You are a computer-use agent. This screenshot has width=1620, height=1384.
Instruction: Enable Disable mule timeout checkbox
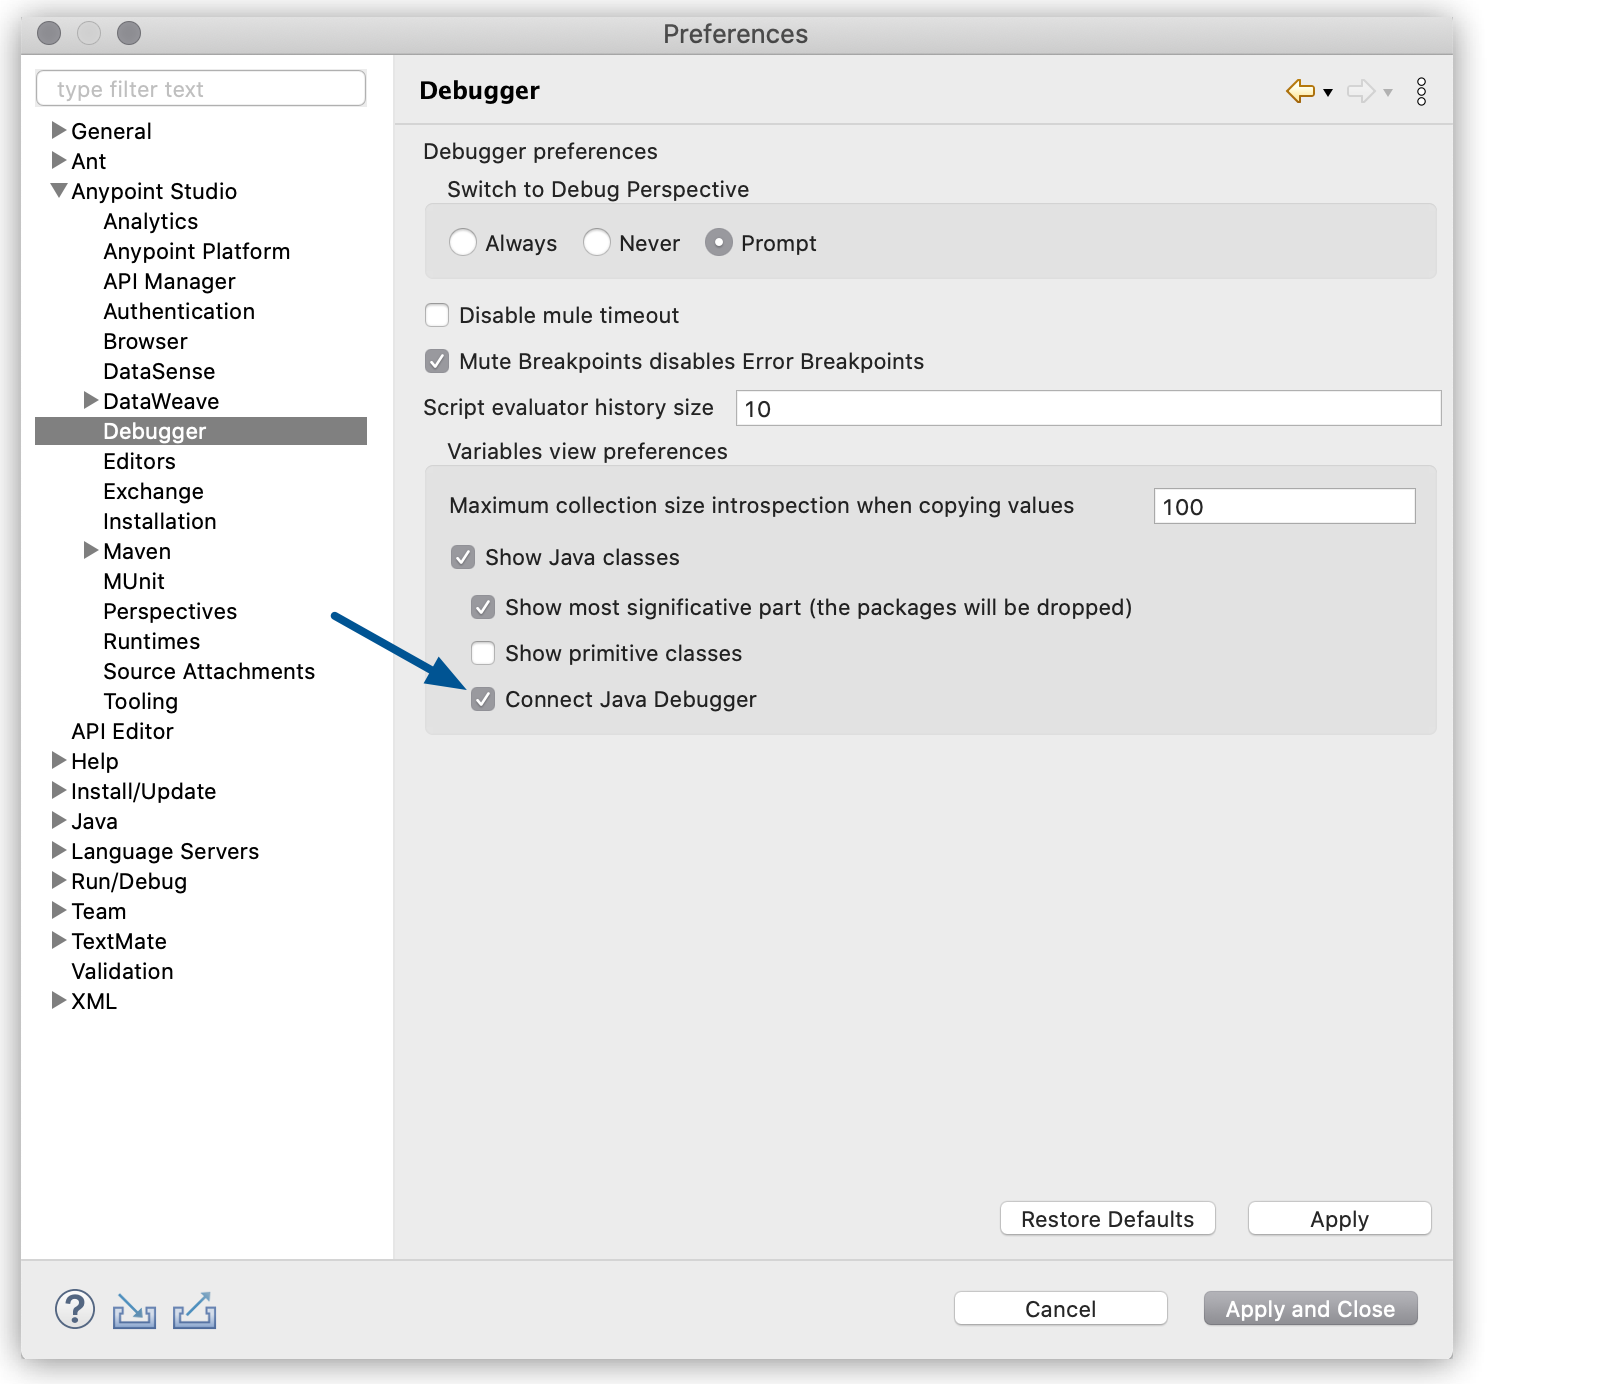coord(437,315)
